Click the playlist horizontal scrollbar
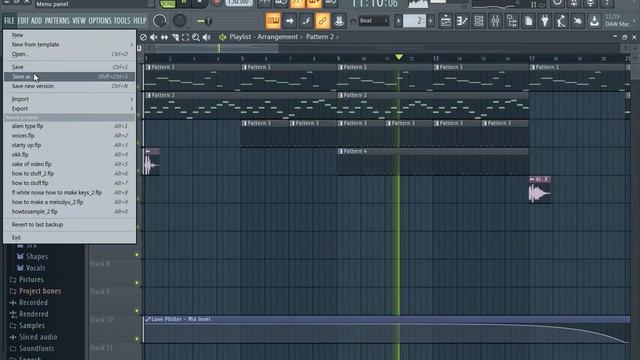Viewport: 640px width, 360px height. click(216, 49)
